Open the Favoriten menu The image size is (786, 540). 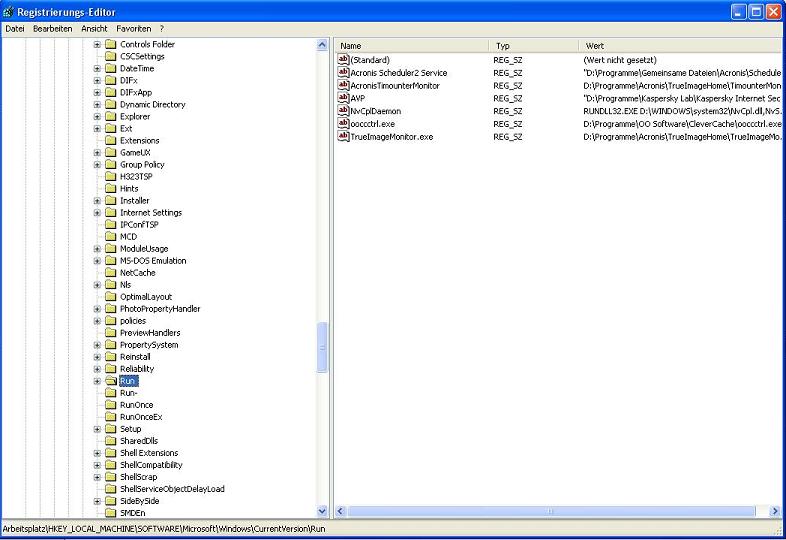coord(134,29)
